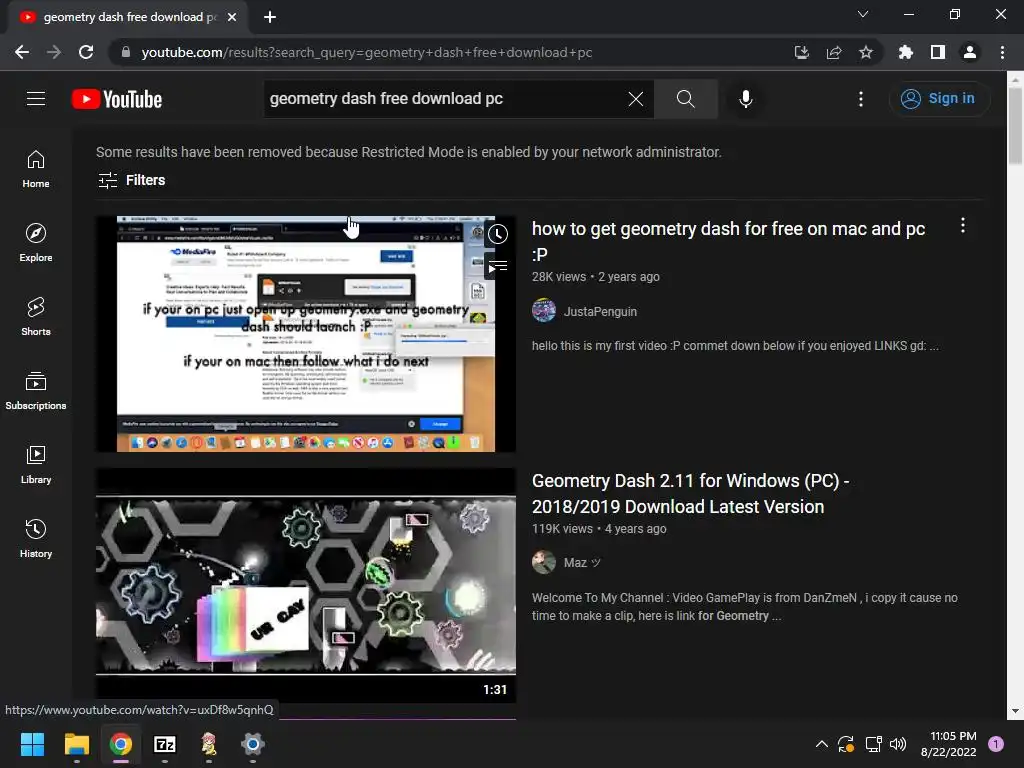Viewport: 1024px width, 768px height.
Task: Open the Geometry Dash 2.11 thumbnail
Action: pos(306,585)
